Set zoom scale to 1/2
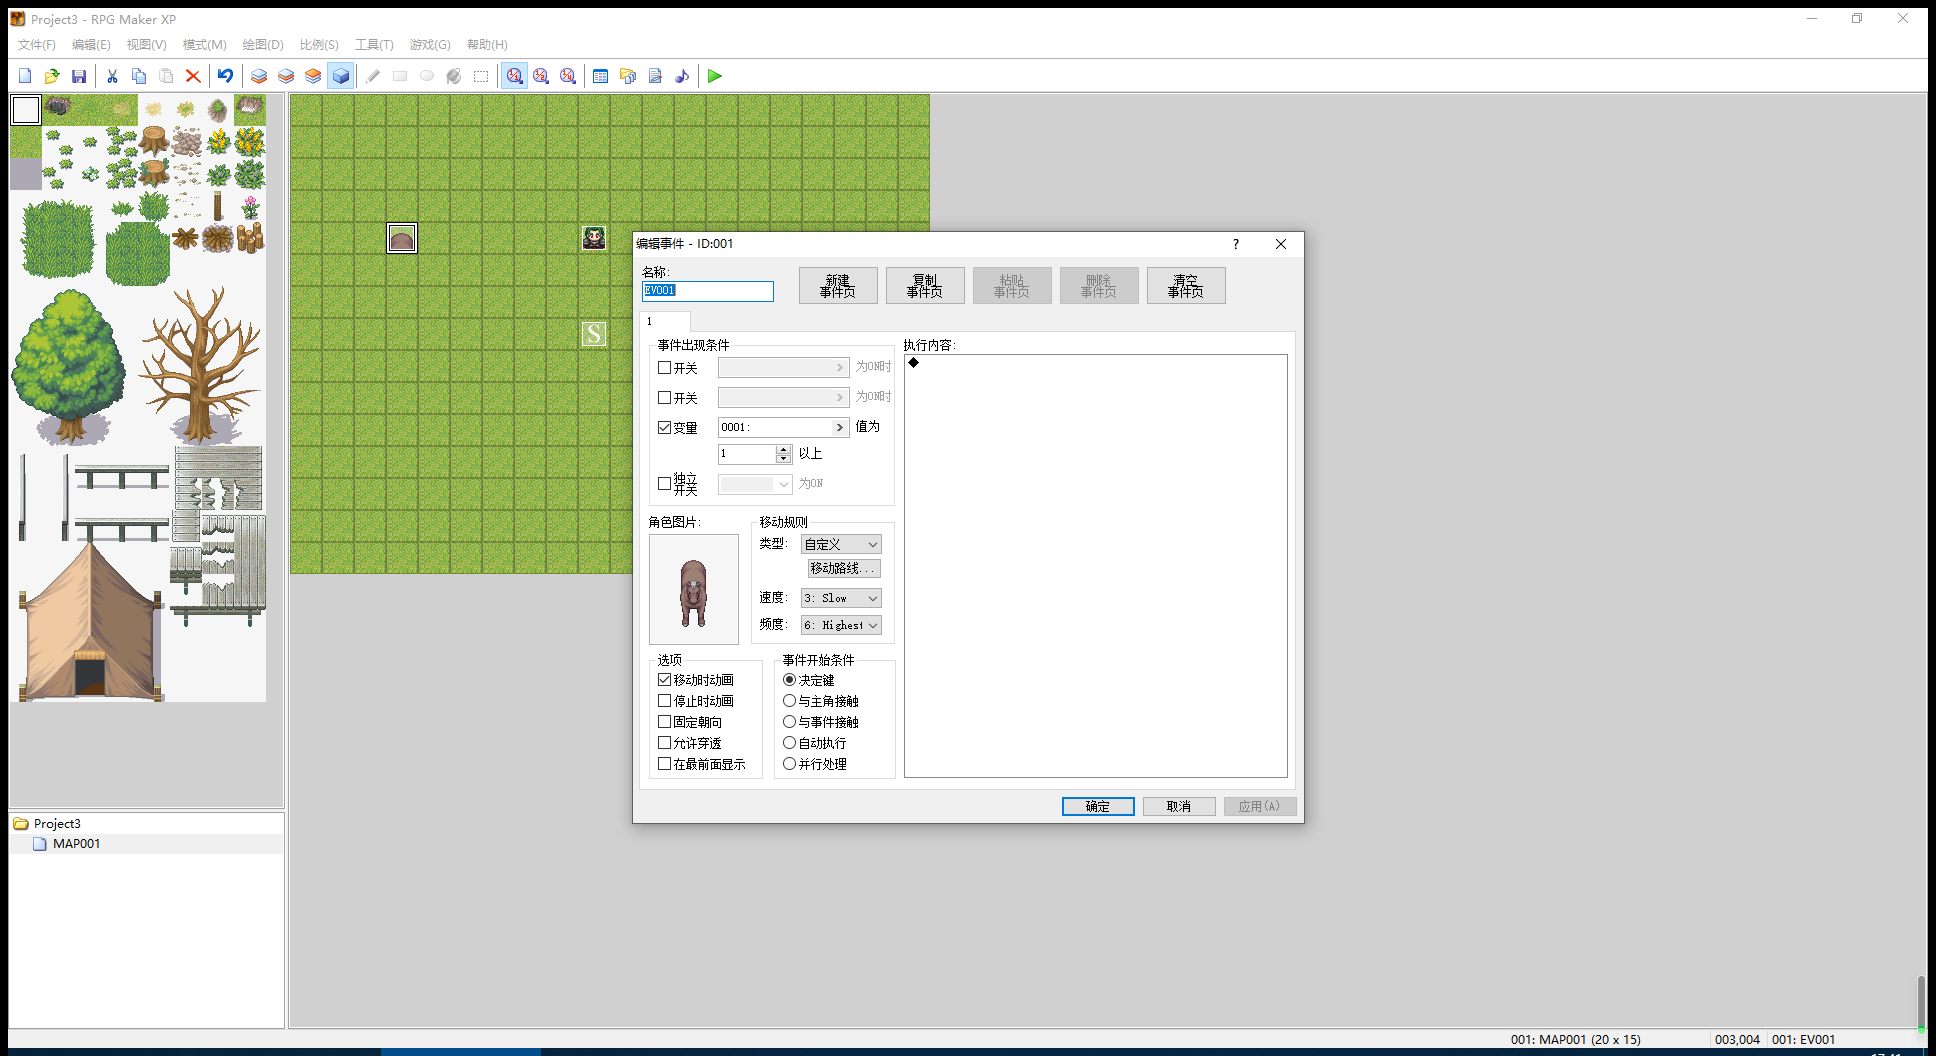Viewport: 1936px width, 1056px height. point(541,76)
